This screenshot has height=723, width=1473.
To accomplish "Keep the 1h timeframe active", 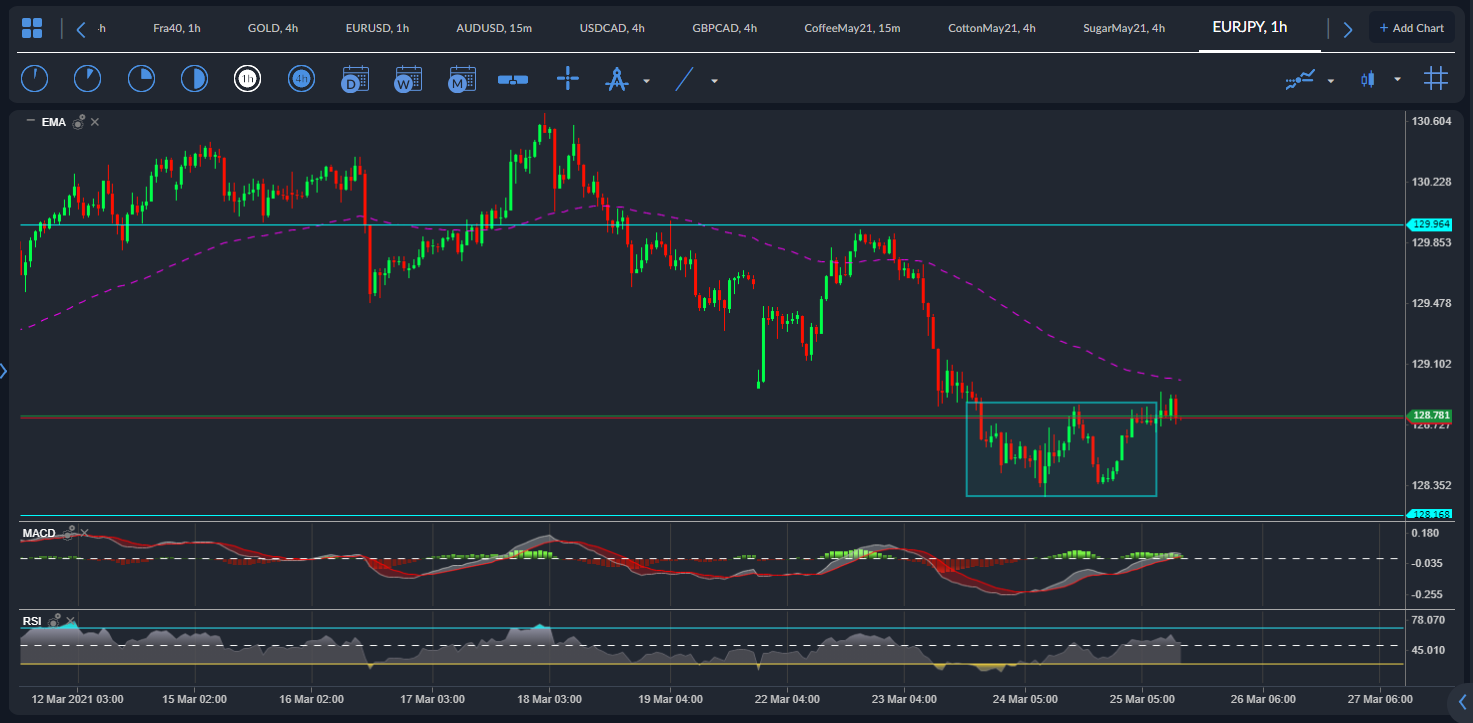I will [x=248, y=78].
